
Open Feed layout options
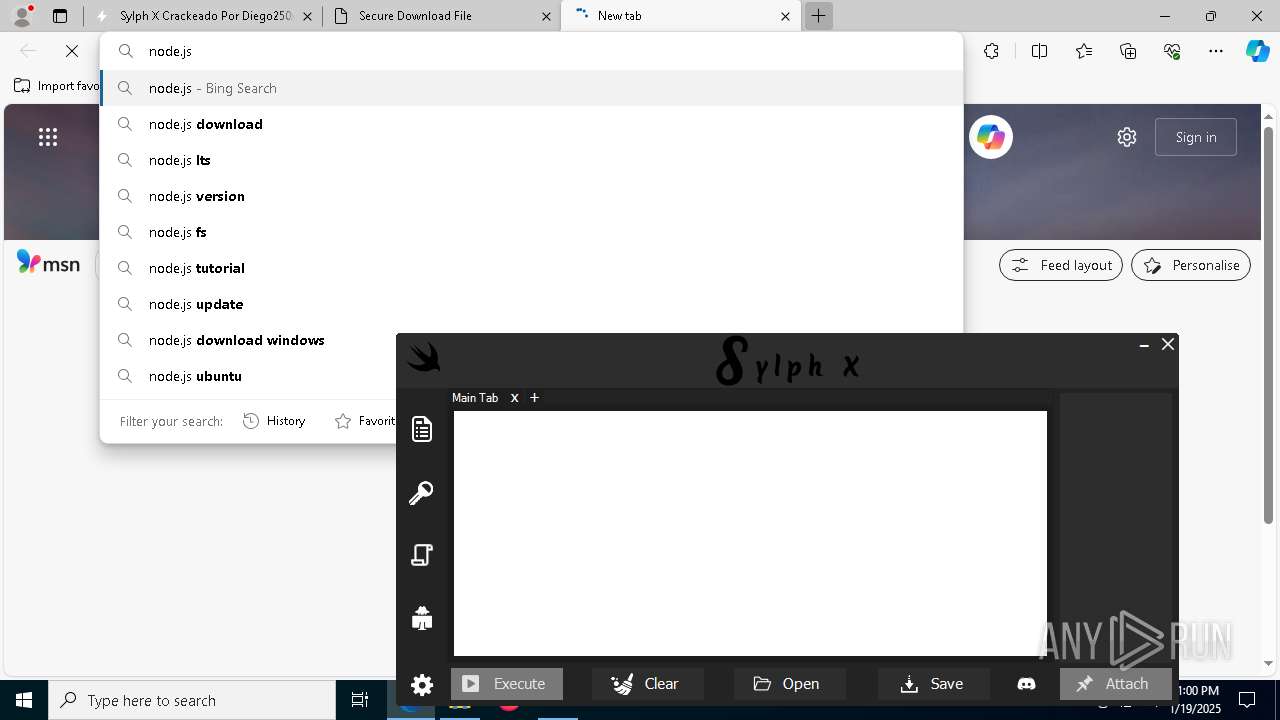tap(1061, 265)
